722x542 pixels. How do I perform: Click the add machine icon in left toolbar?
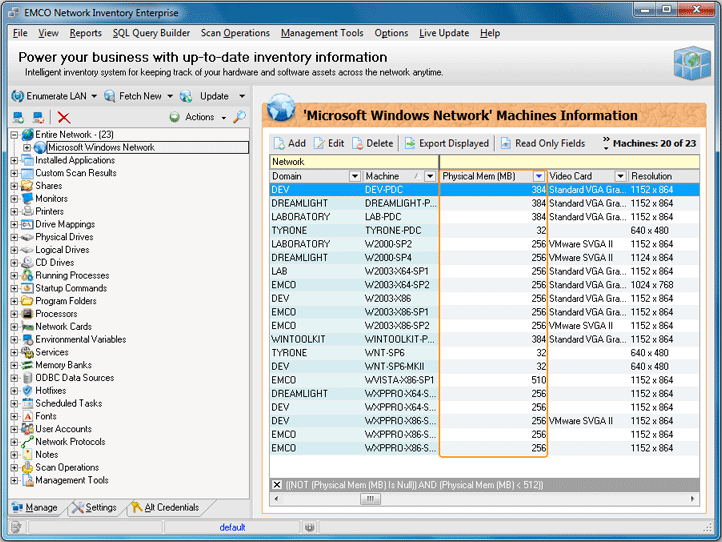click(18, 117)
